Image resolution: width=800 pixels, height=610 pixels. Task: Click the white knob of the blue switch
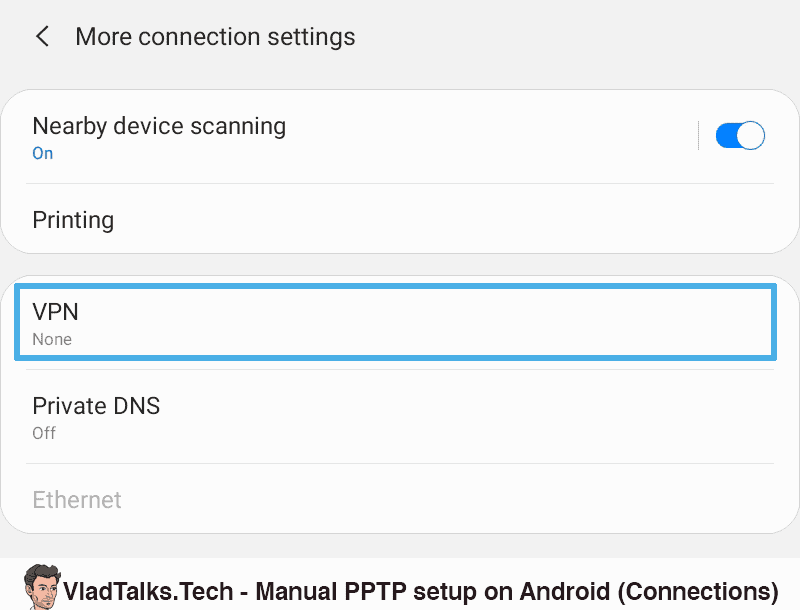pyautogui.click(x=751, y=136)
